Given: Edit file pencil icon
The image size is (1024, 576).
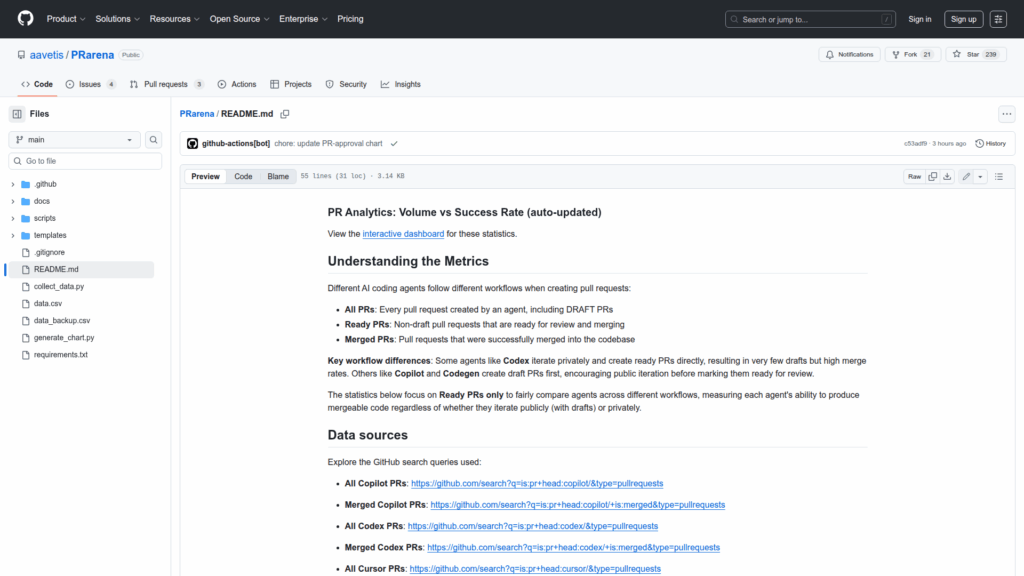Looking at the screenshot, I should pos(966,176).
